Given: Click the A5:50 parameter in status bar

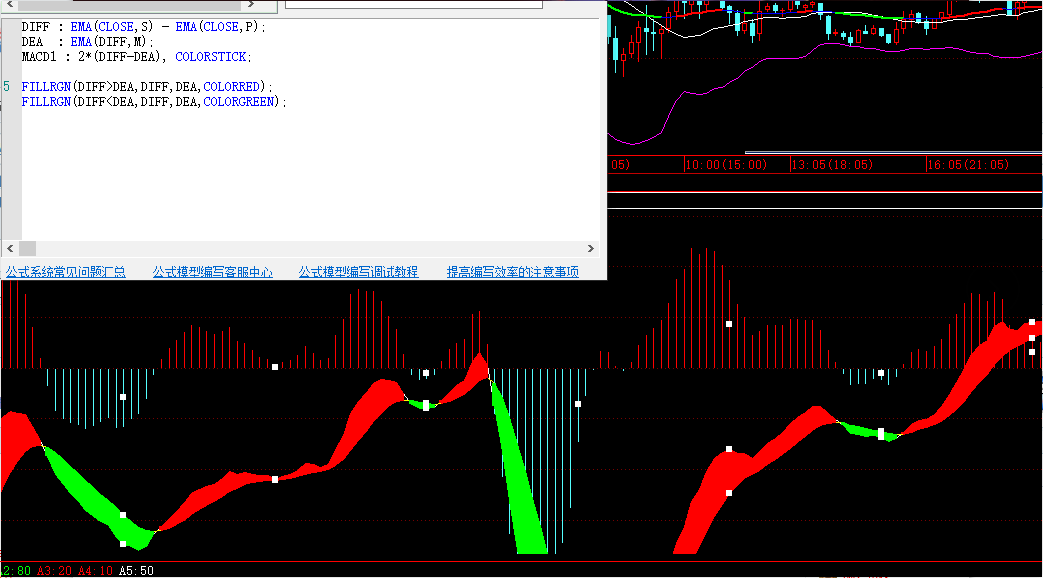Looking at the screenshot, I should pyautogui.click(x=136, y=571).
